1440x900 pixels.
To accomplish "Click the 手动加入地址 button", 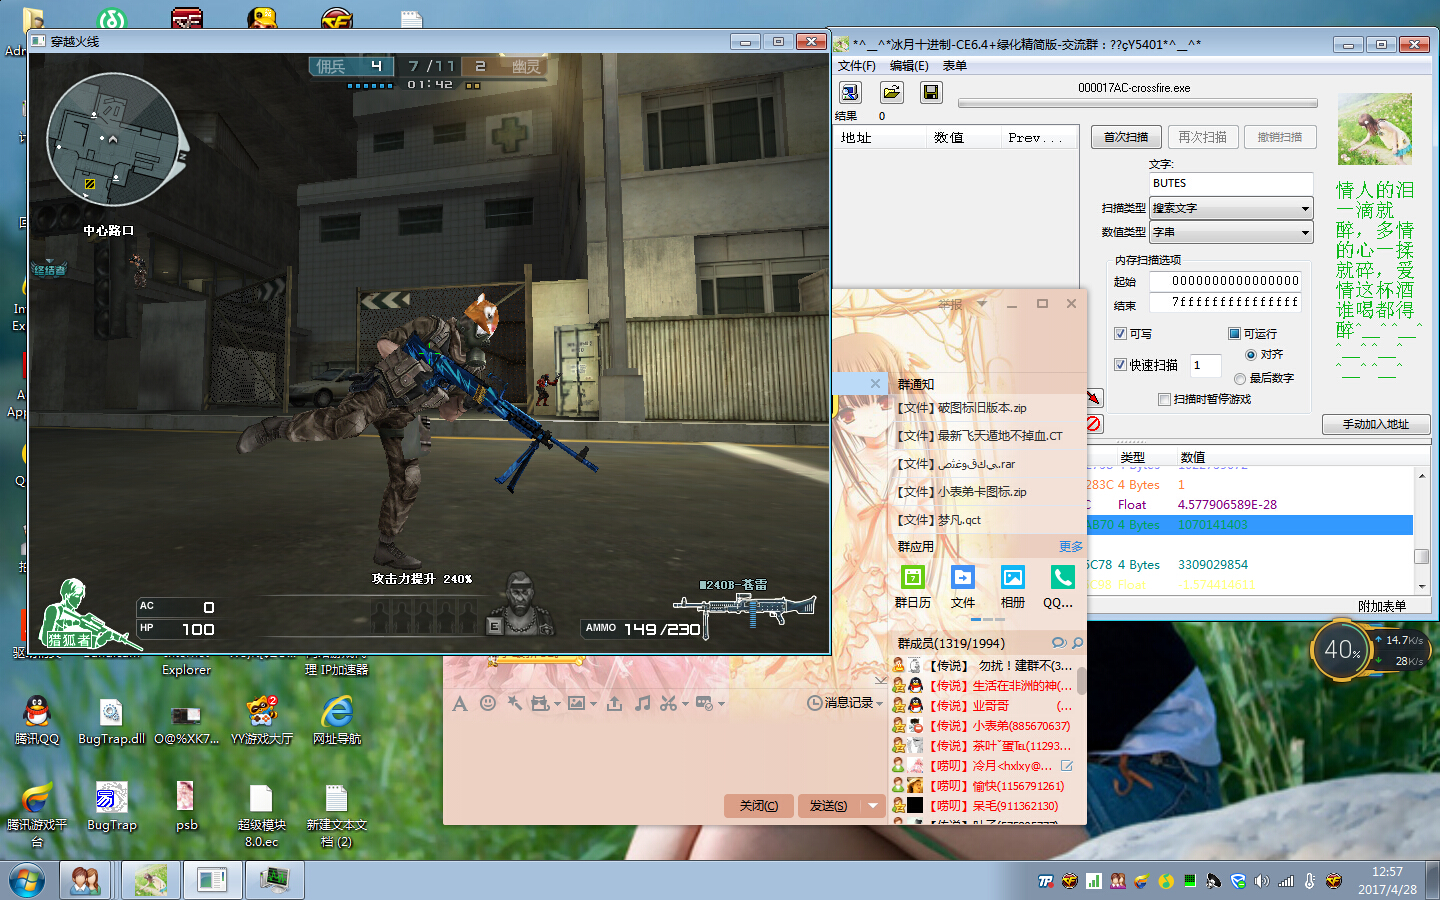I will pos(1376,424).
